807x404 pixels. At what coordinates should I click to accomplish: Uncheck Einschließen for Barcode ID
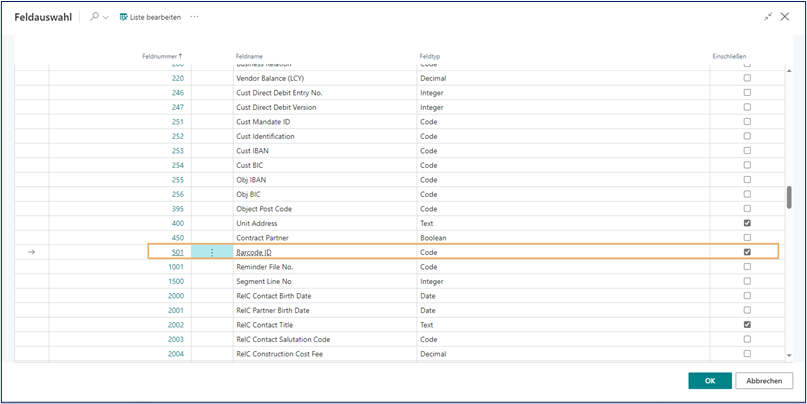coord(747,252)
